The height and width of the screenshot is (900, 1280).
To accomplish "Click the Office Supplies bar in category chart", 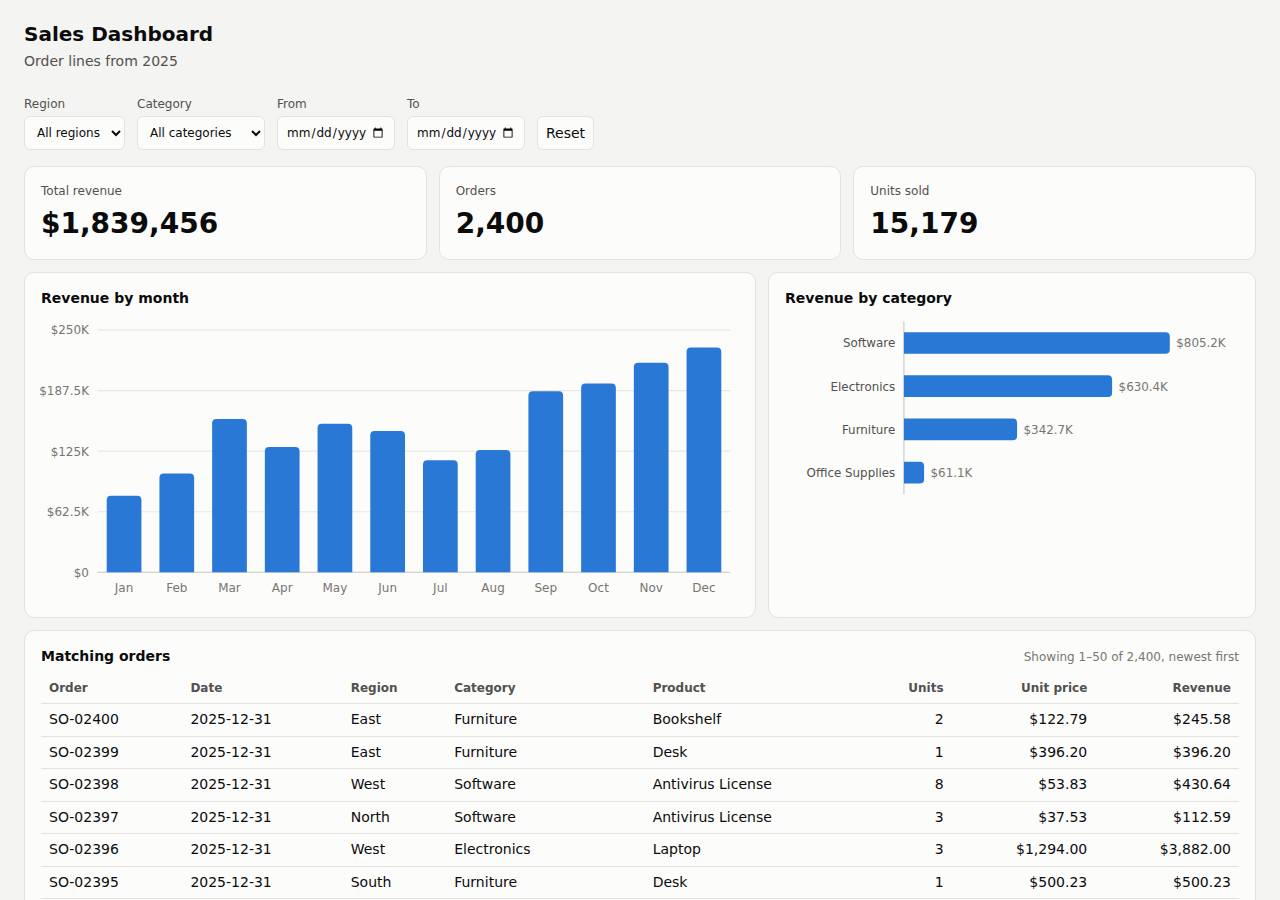I will [x=914, y=472].
